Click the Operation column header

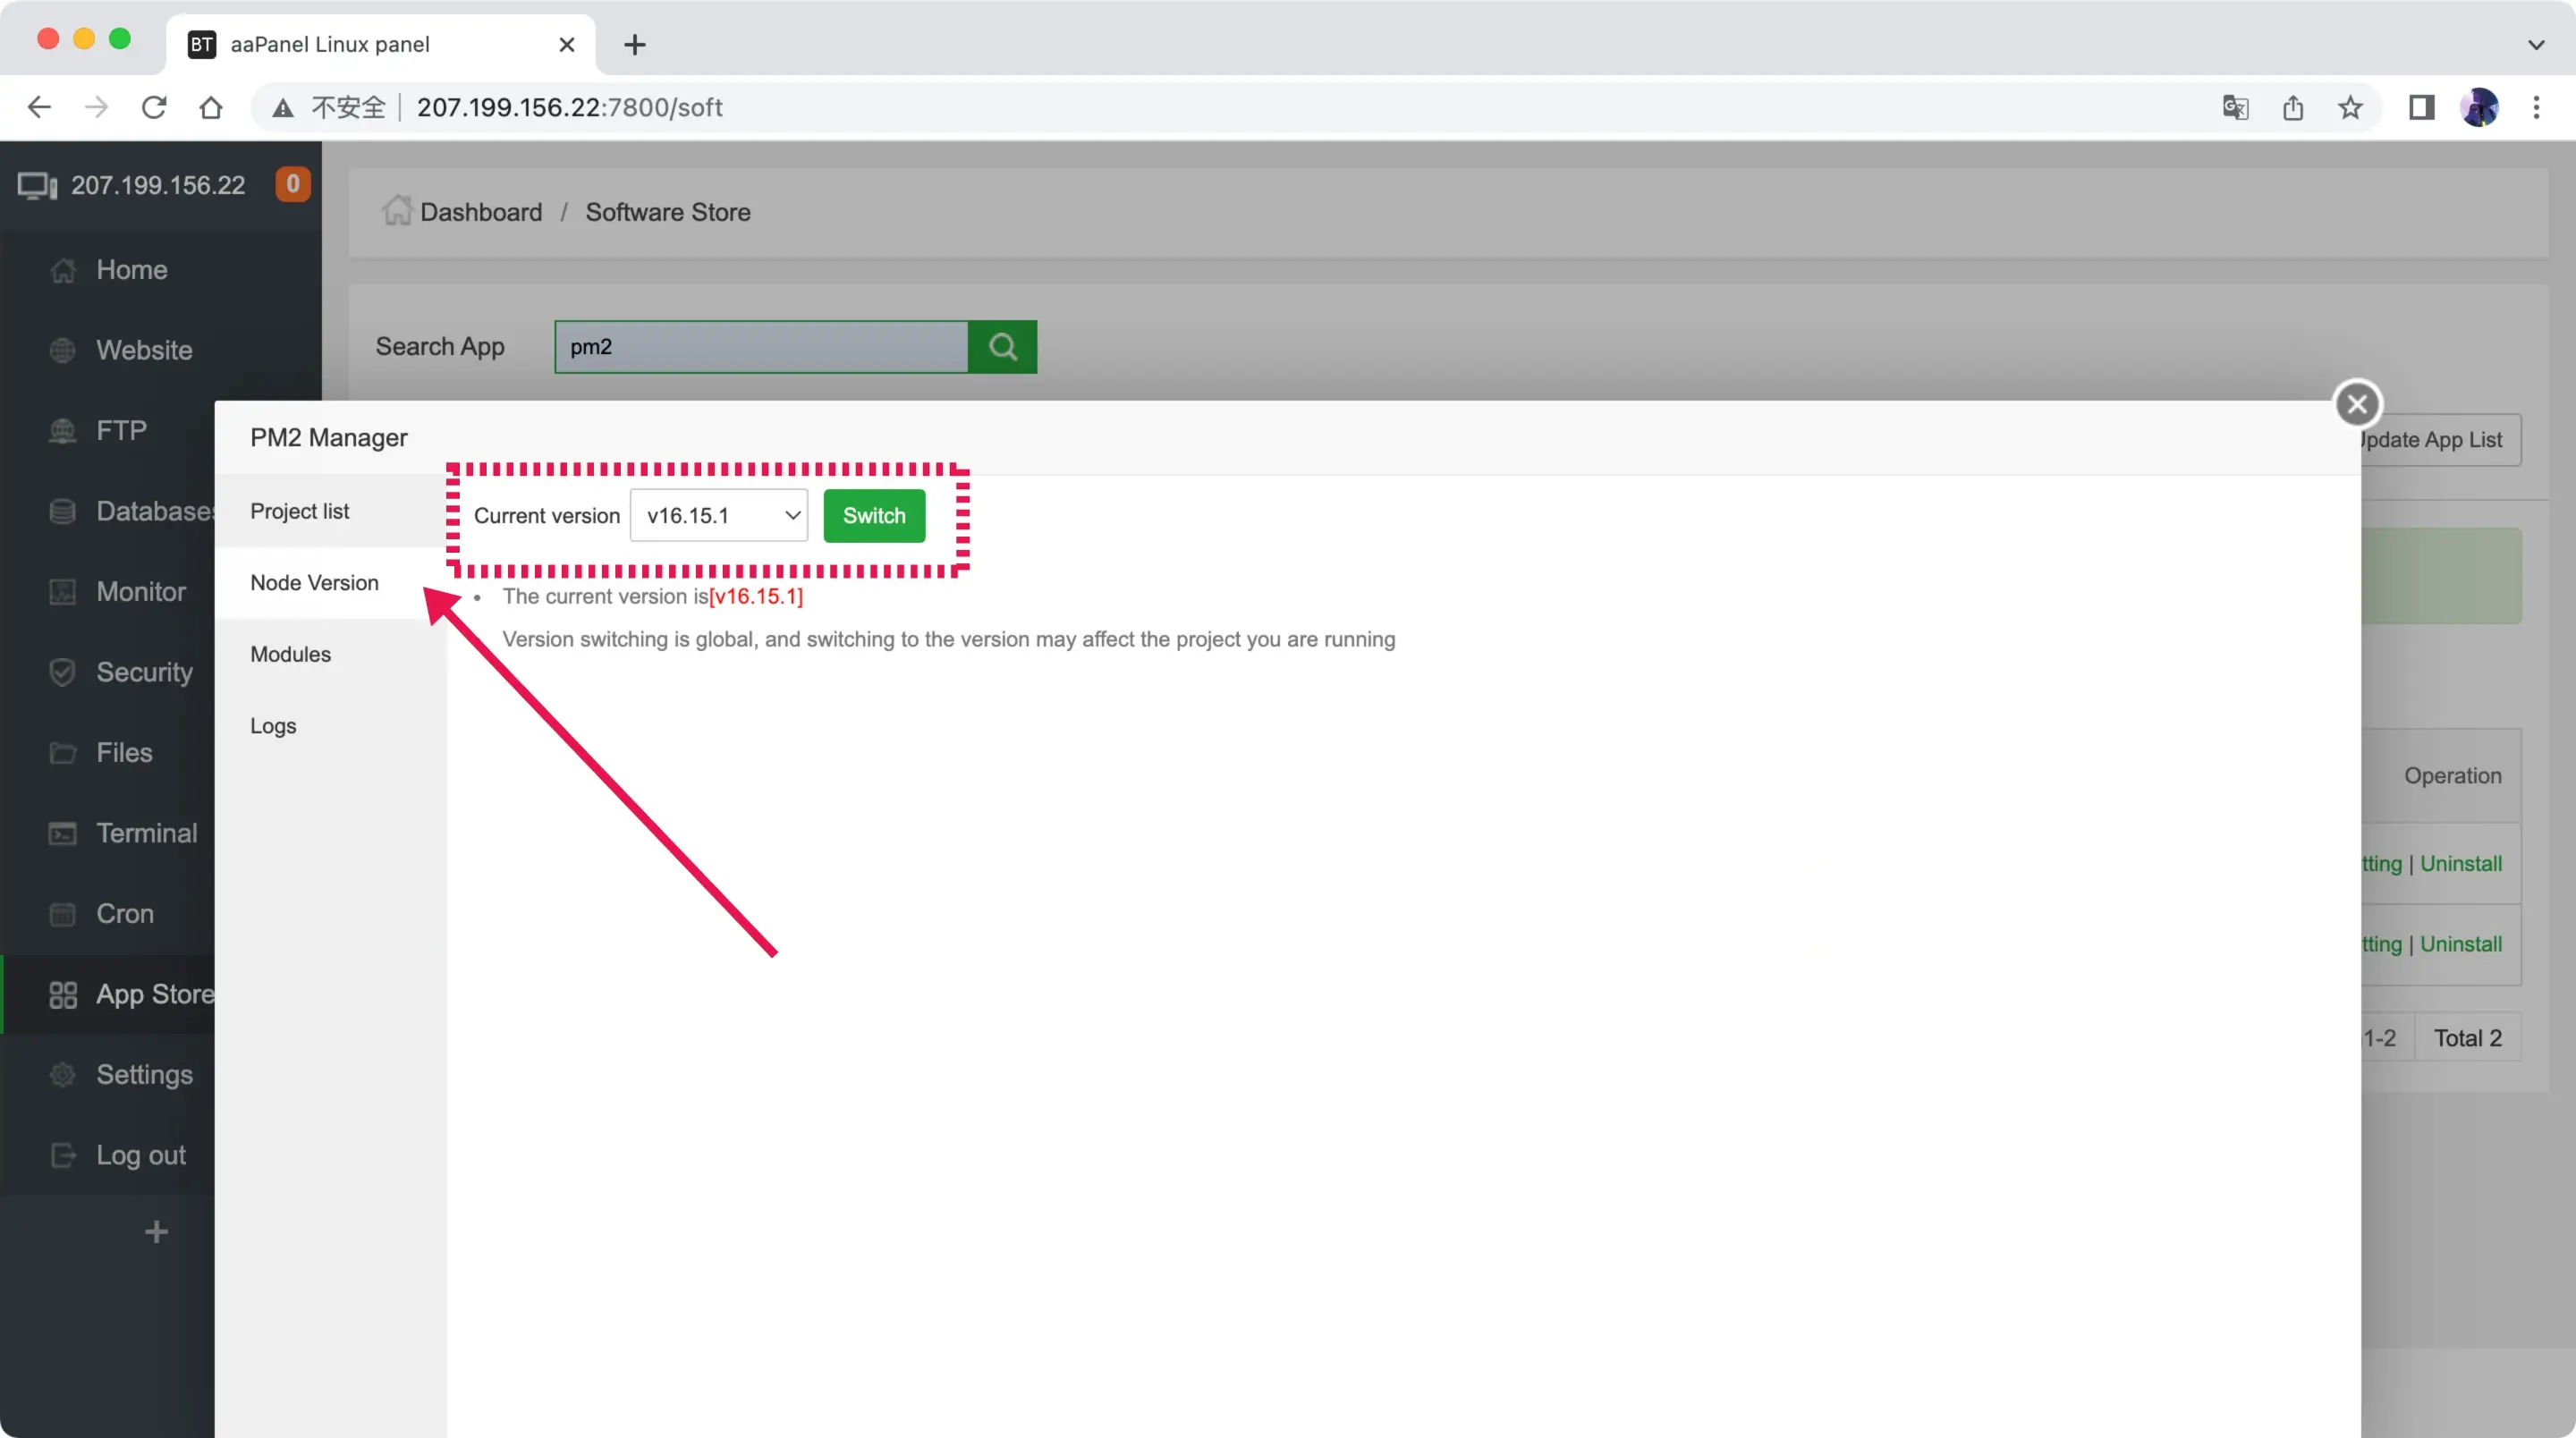(2452, 775)
